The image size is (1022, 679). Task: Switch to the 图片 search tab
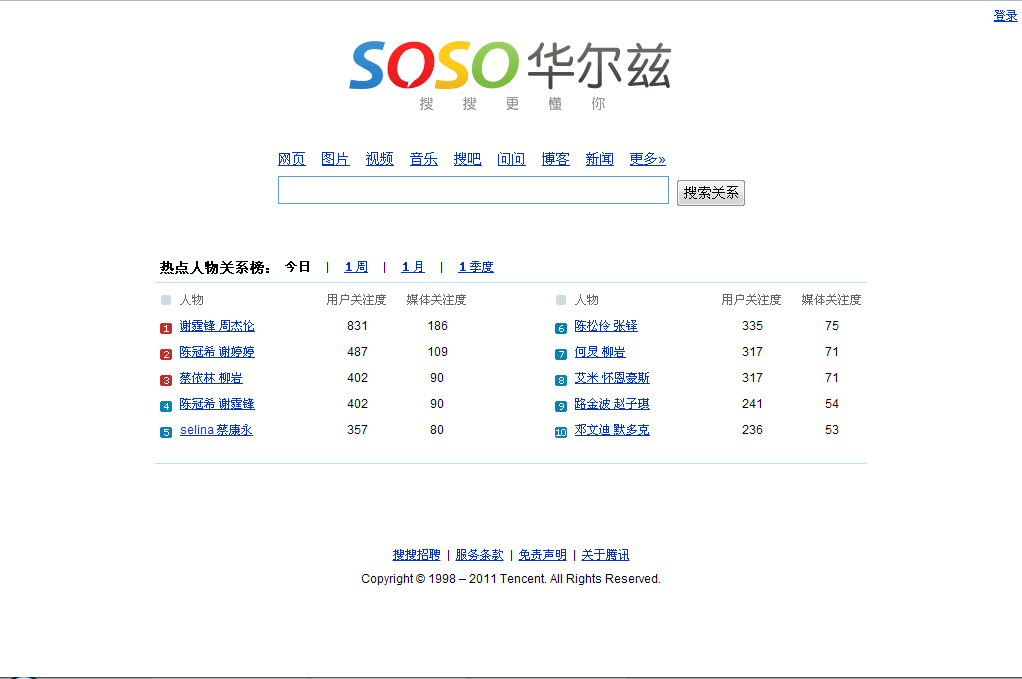(x=335, y=158)
